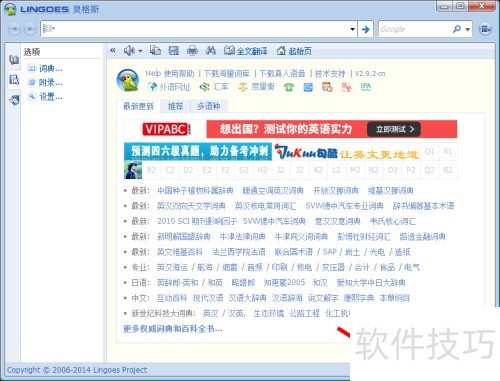Screen dimensions: 500x381
Task: Open 更多权威词典和百科全书... link
Action: (173, 329)
